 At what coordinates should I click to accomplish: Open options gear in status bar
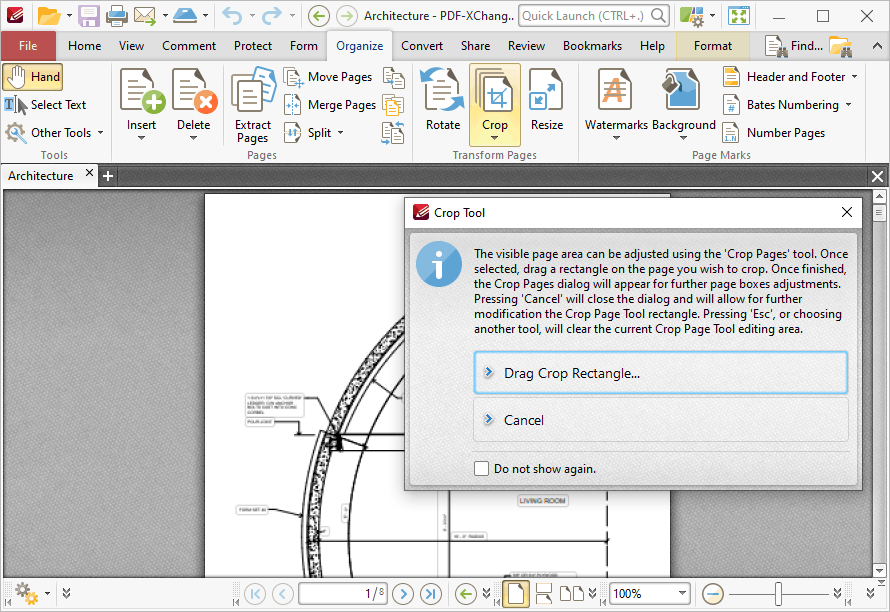pos(26,593)
